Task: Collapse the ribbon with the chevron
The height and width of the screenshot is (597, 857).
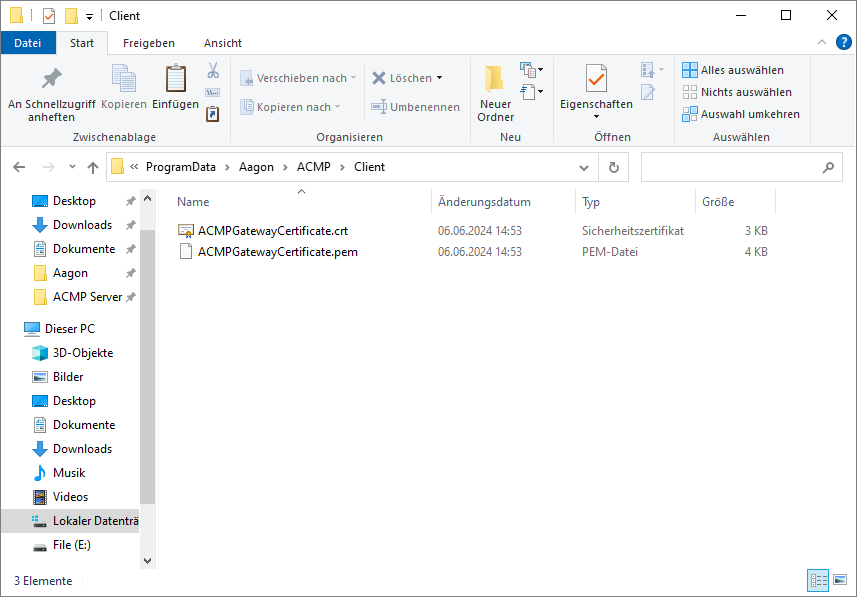Action: tap(821, 43)
